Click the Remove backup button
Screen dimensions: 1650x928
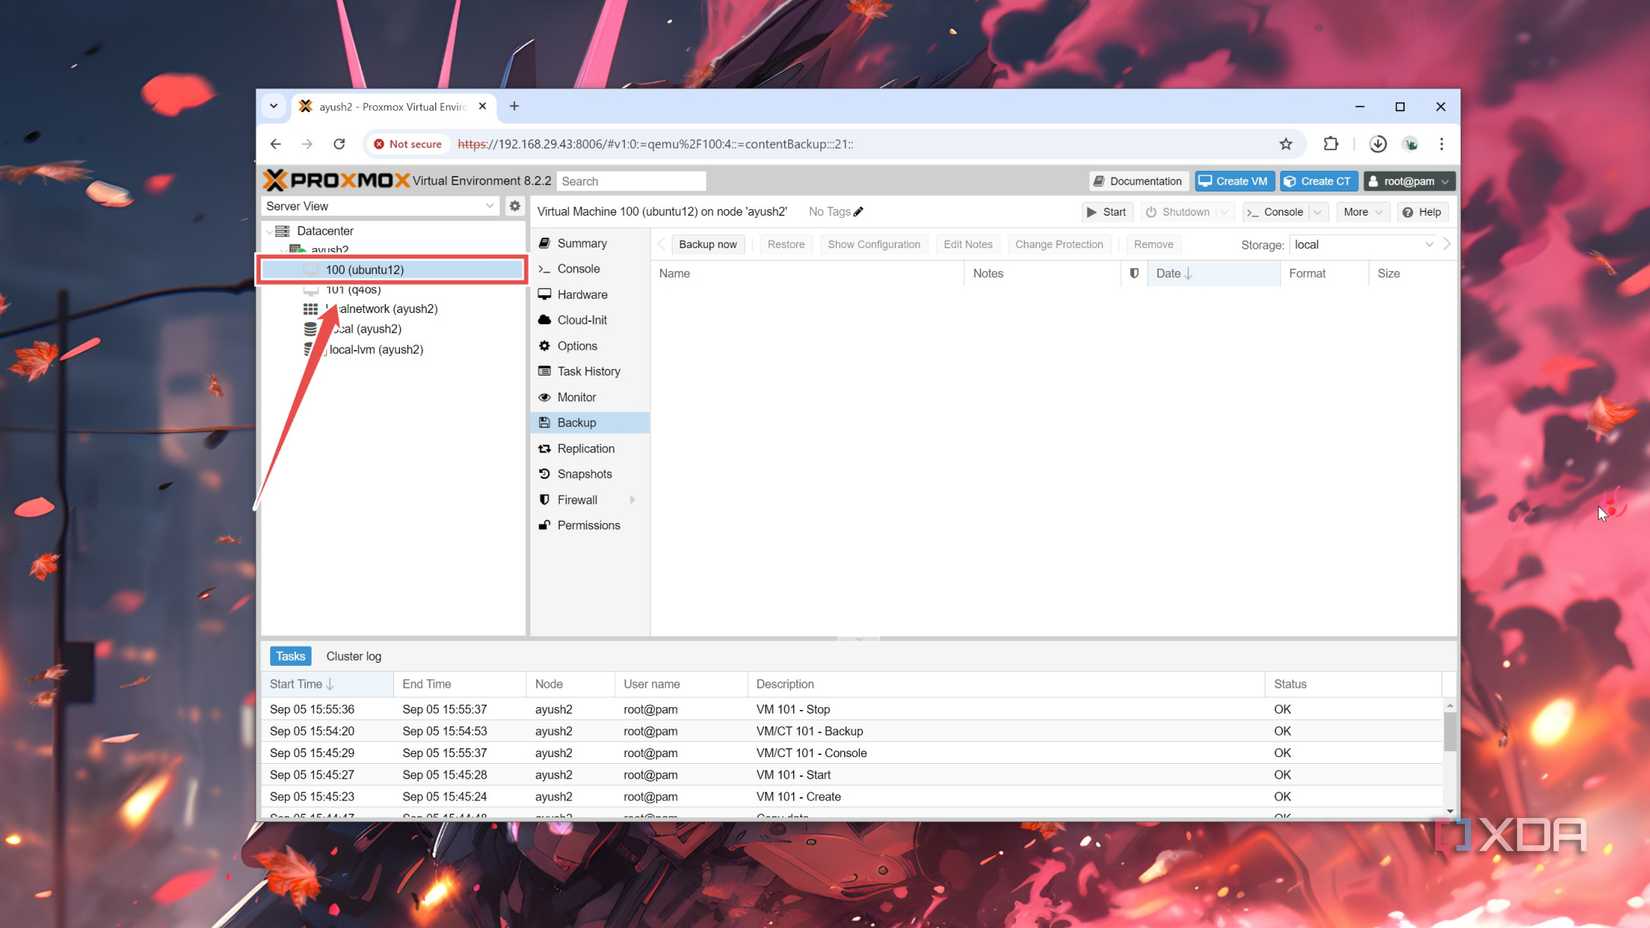tap(1153, 244)
